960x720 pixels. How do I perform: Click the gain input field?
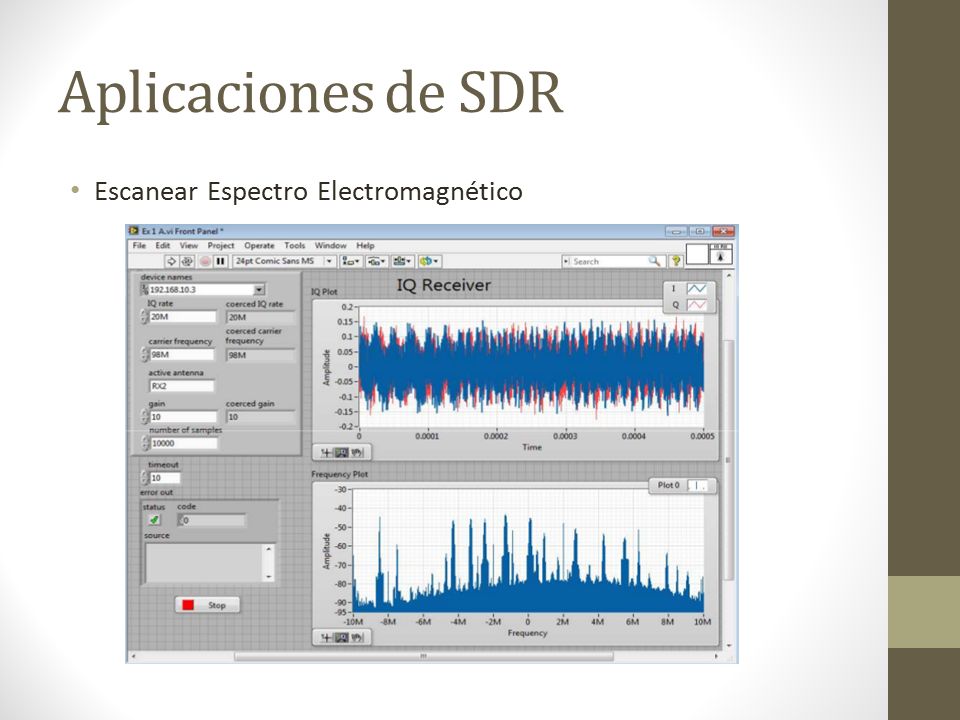tap(183, 416)
